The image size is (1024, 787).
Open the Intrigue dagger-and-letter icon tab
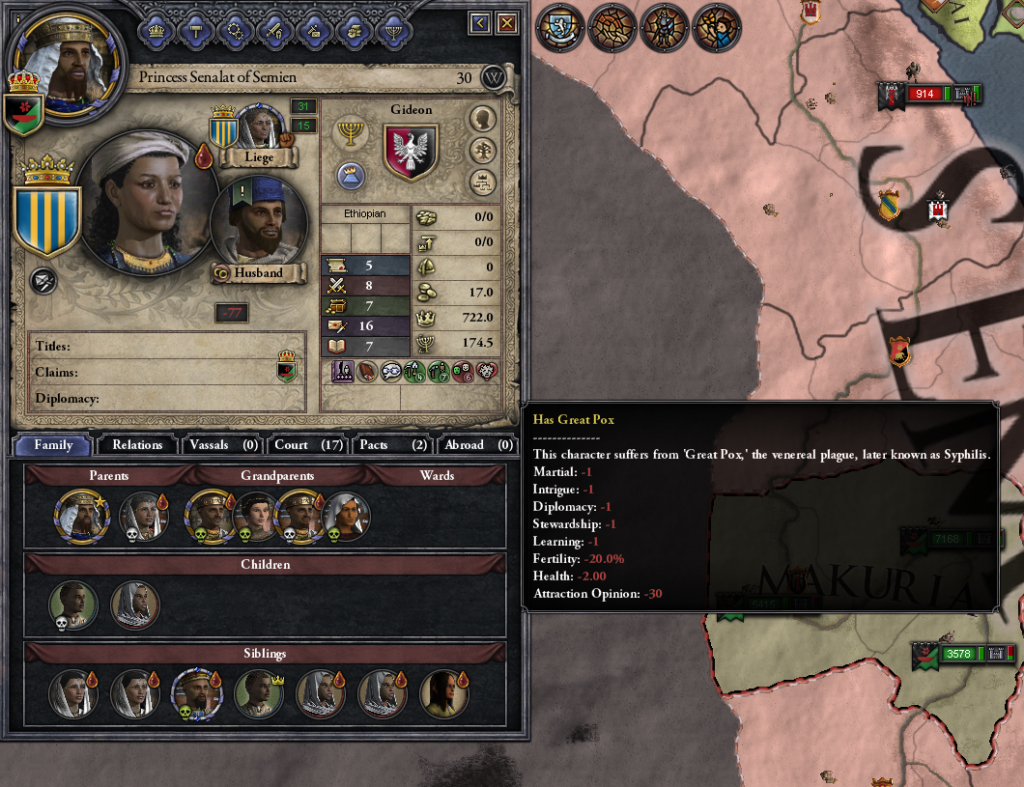[315, 31]
